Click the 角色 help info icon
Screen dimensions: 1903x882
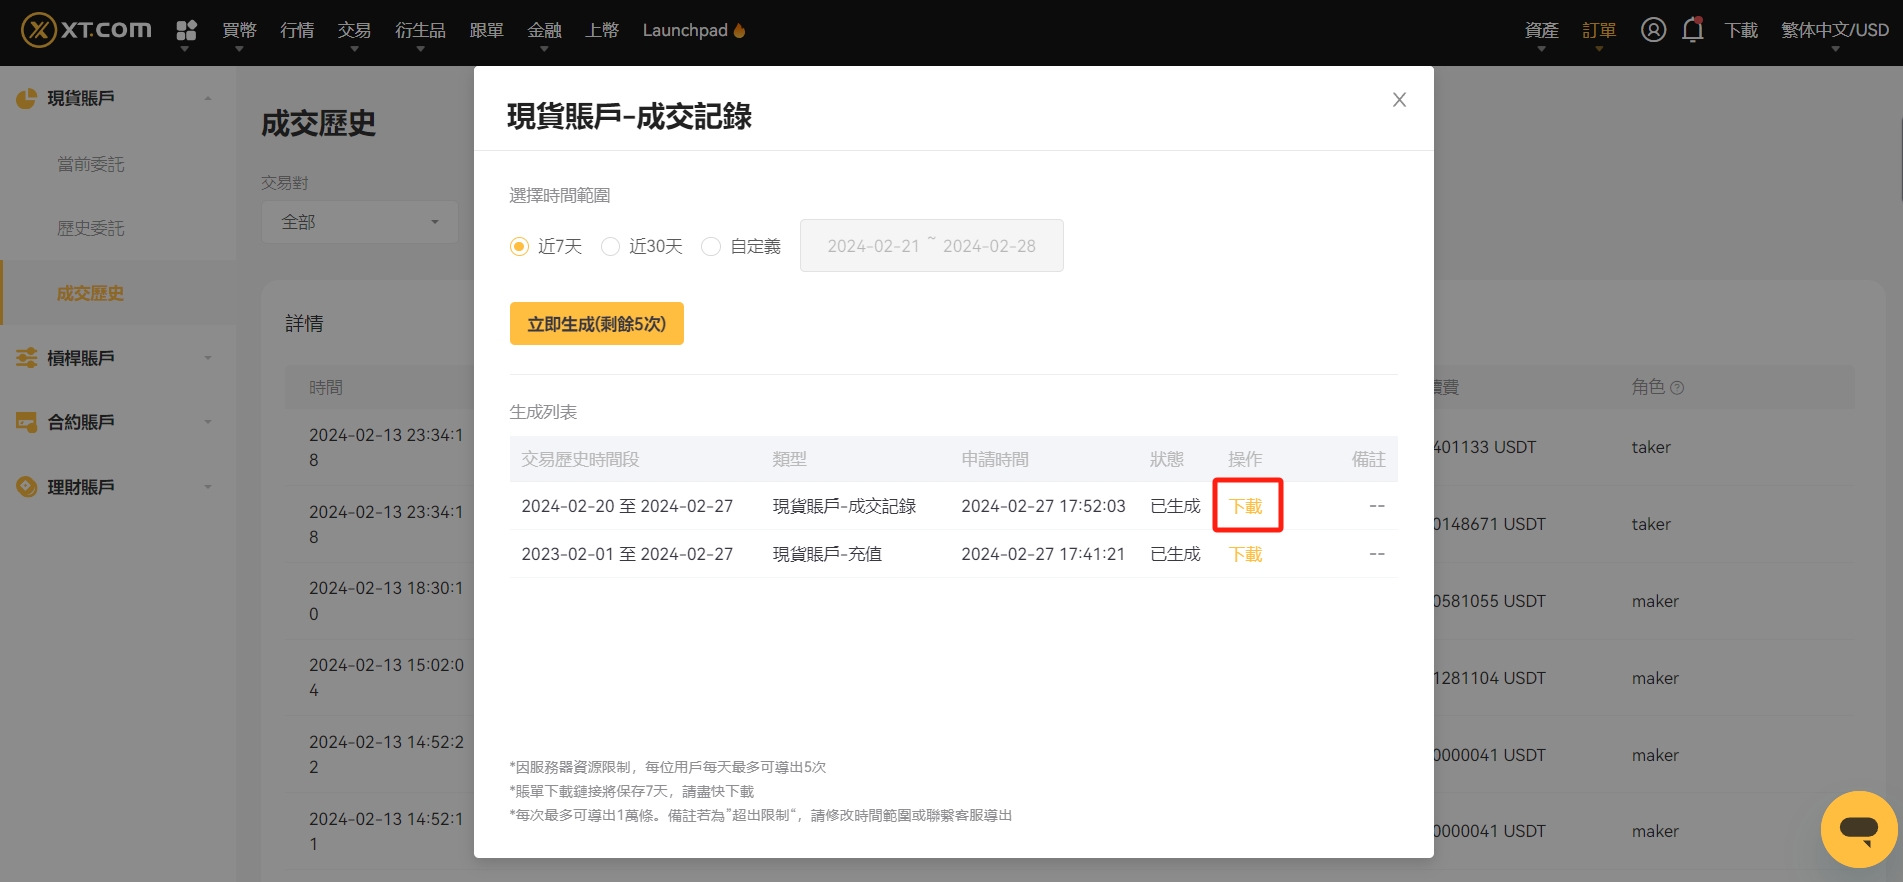[1677, 388]
